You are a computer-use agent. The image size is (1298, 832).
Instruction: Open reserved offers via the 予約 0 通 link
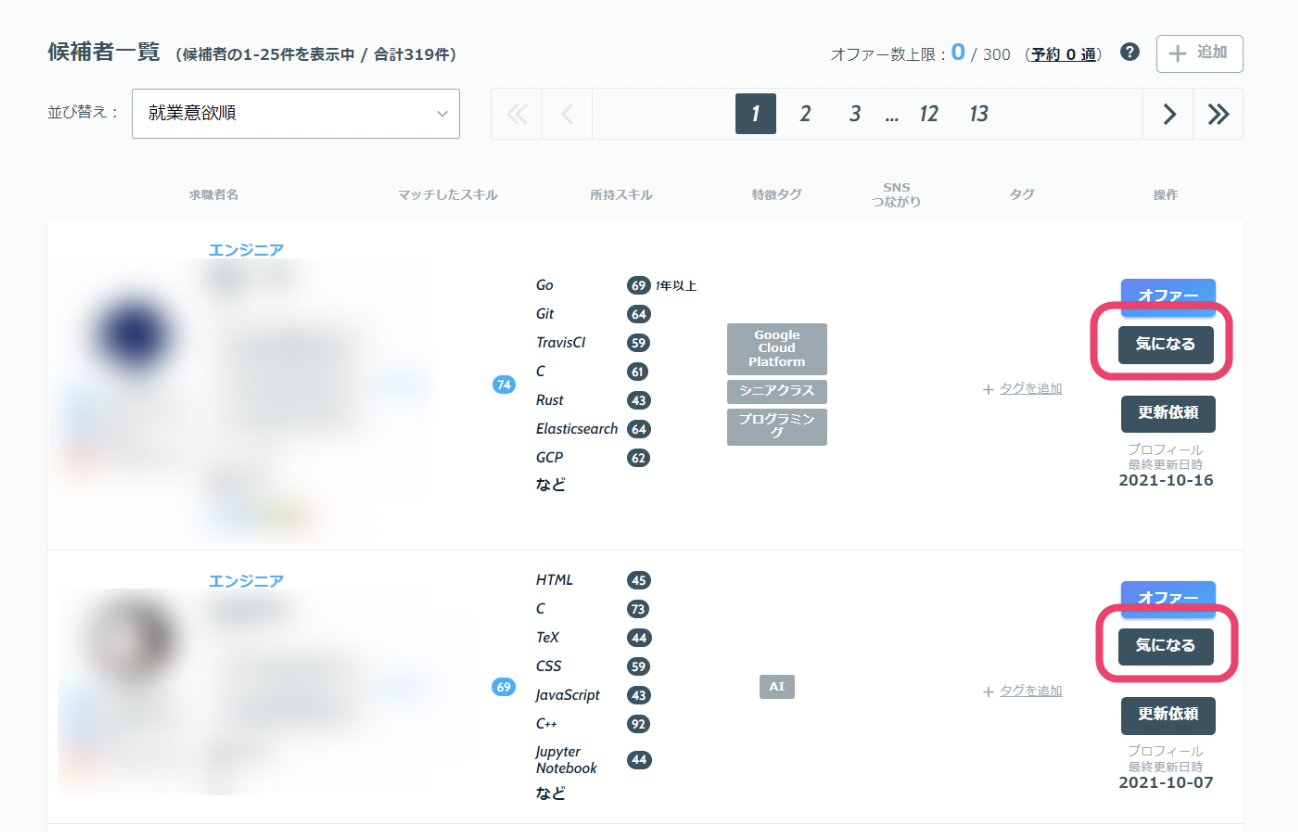pyautogui.click(x=1063, y=53)
